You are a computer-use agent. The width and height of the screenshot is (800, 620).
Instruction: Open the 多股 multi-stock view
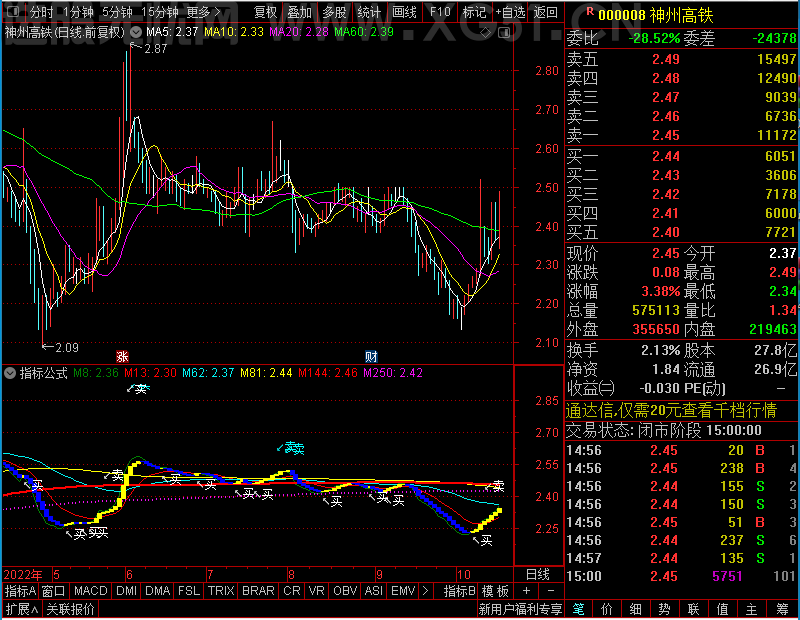(335, 12)
